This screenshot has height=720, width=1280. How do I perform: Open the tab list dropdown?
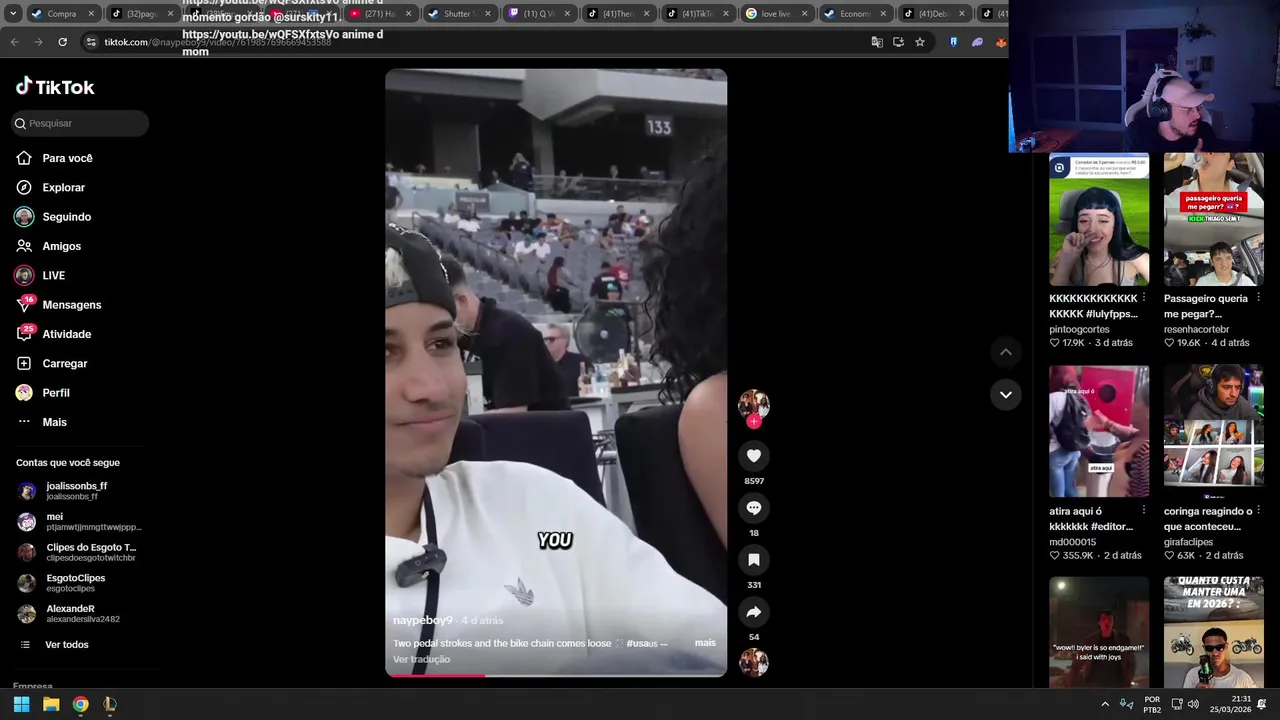coord(13,14)
